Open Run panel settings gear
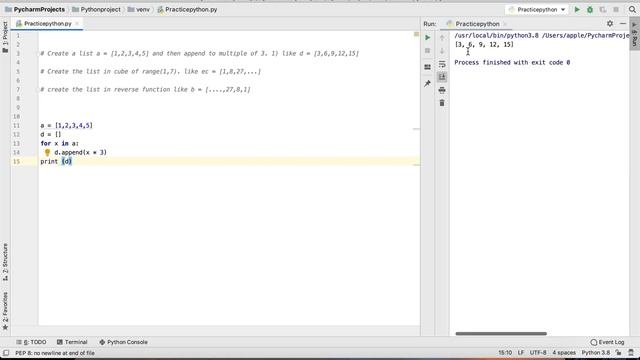The width and height of the screenshot is (640, 360). click(x=610, y=24)
